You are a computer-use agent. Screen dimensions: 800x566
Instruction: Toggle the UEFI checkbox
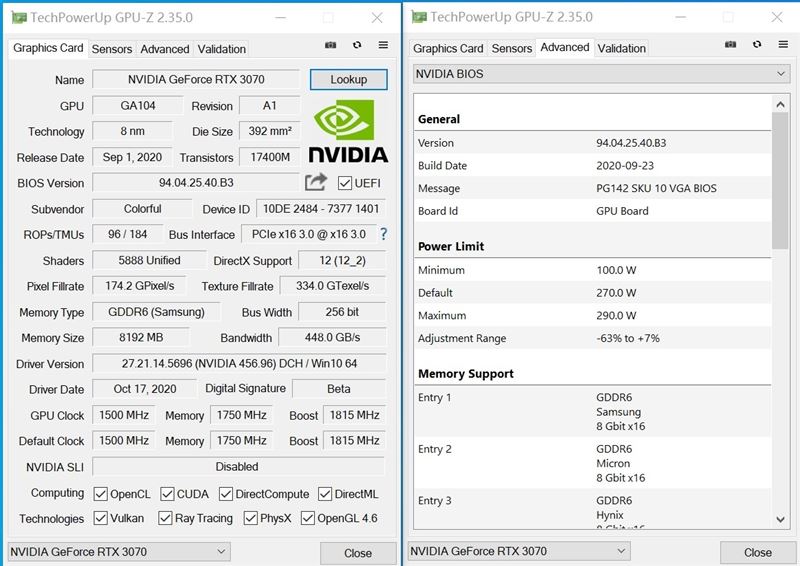345,183
